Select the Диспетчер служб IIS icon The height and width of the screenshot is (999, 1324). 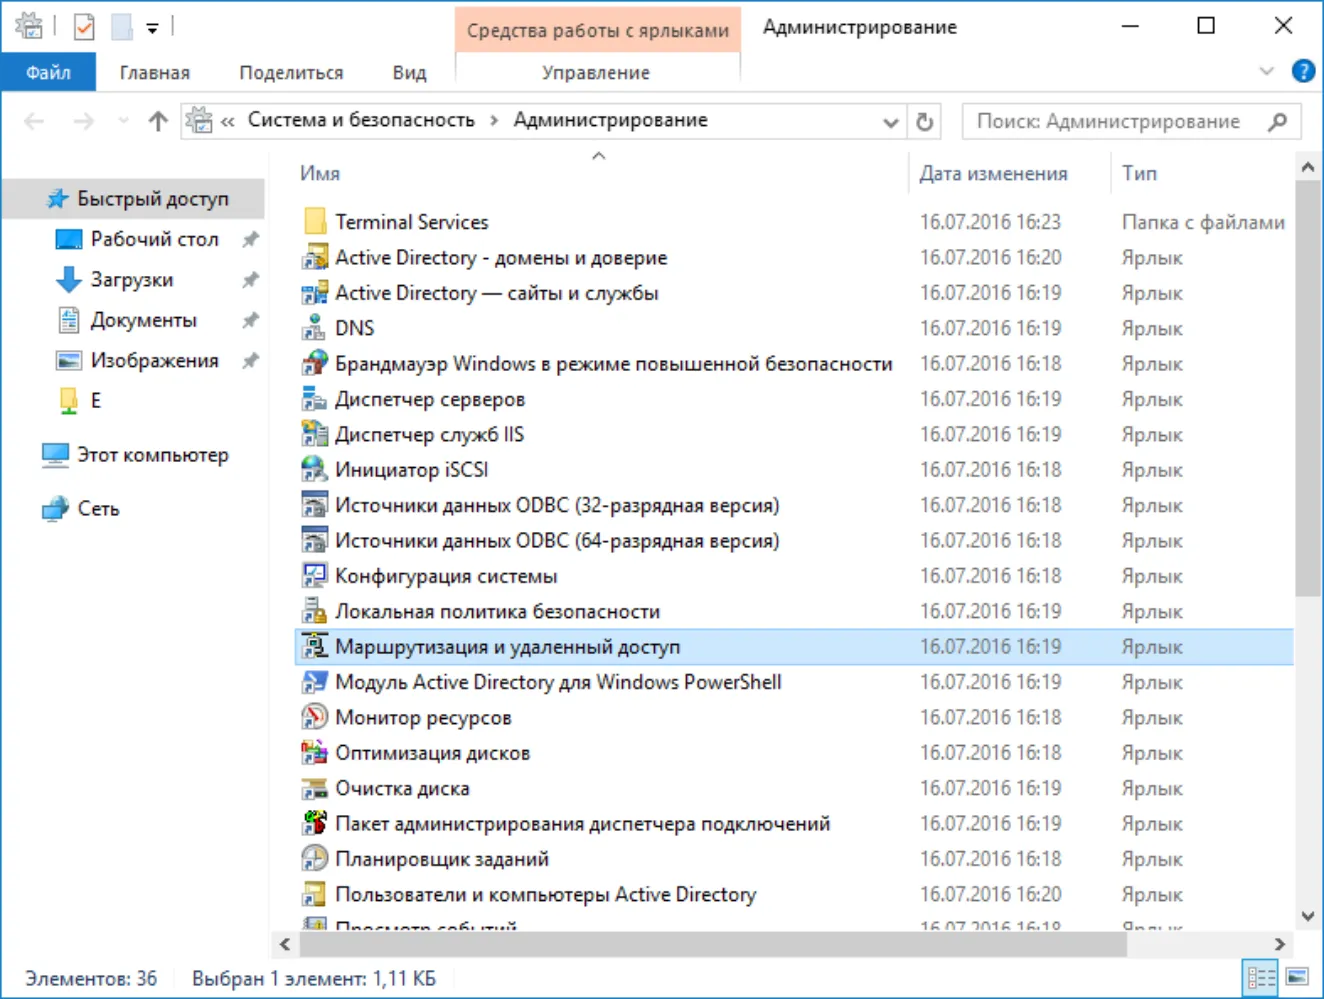[x=314, y=434]
